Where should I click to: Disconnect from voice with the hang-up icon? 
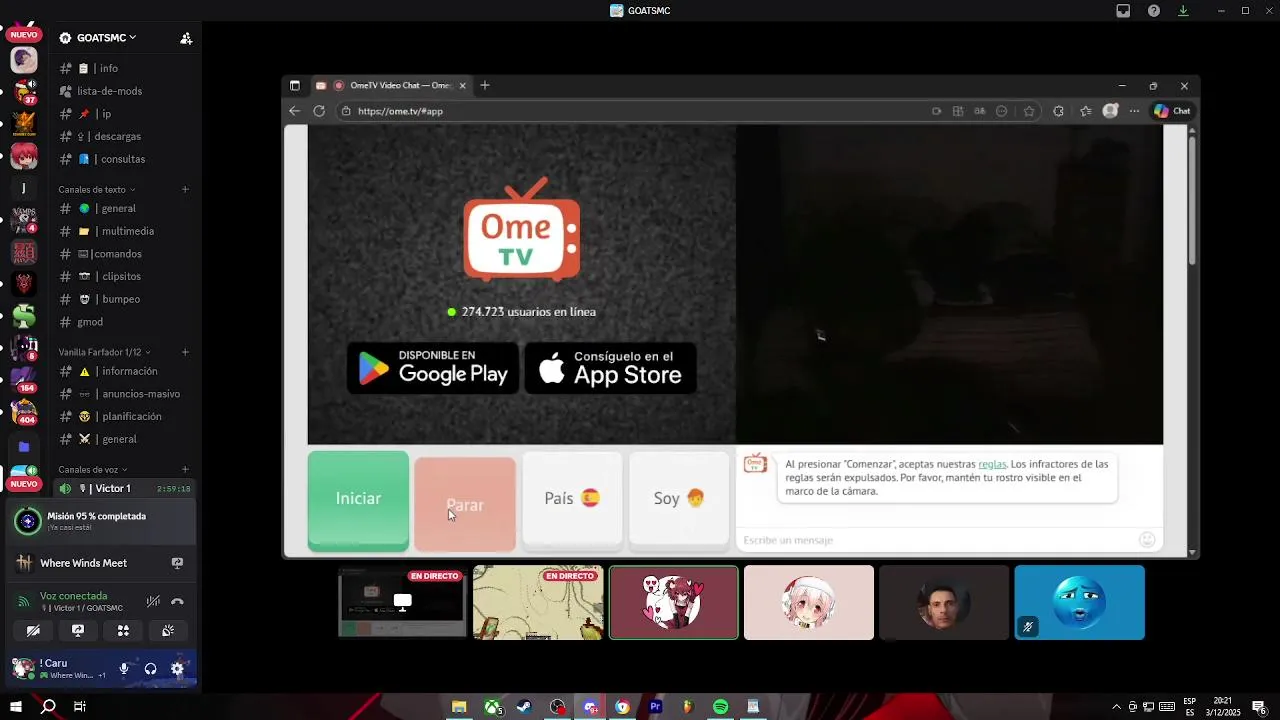point(177,601)
